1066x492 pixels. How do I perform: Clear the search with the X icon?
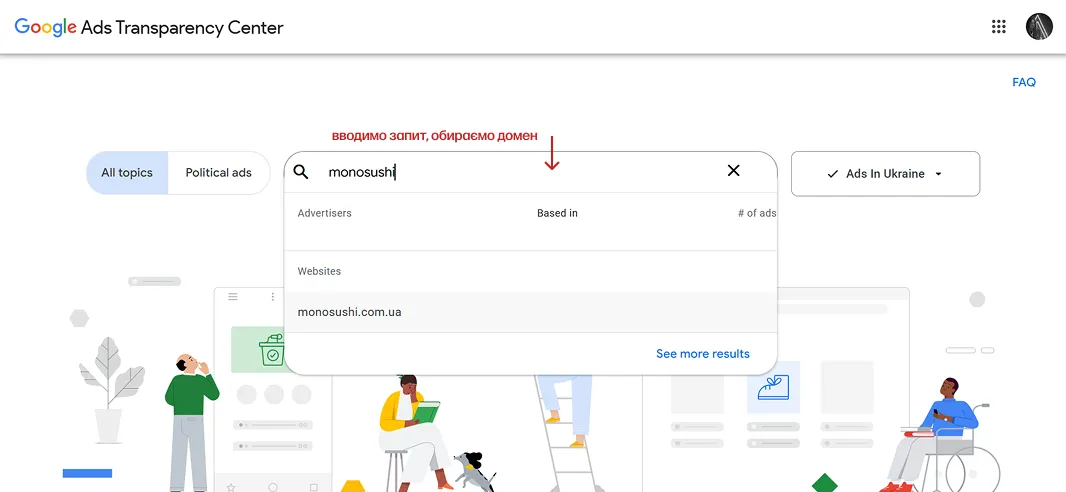[734, 171]
